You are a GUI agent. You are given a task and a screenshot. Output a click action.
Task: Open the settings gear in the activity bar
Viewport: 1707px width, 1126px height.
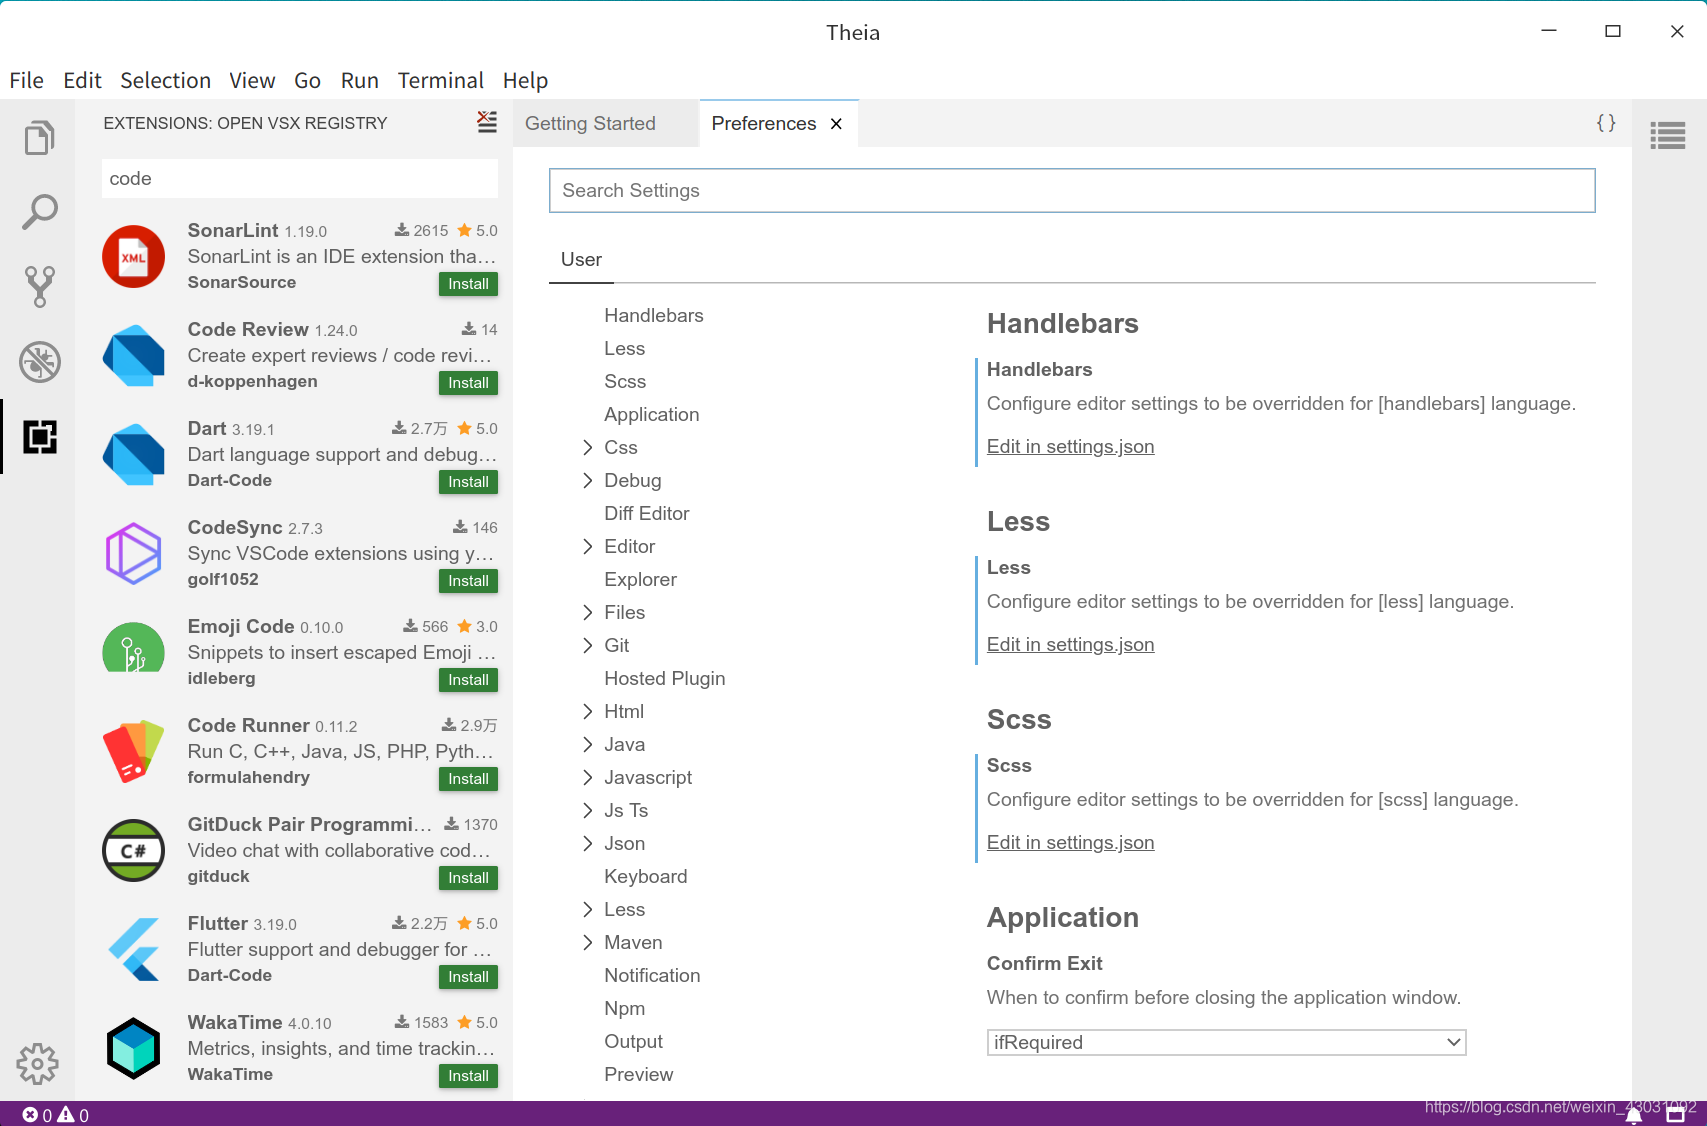tap(38, 1064)
